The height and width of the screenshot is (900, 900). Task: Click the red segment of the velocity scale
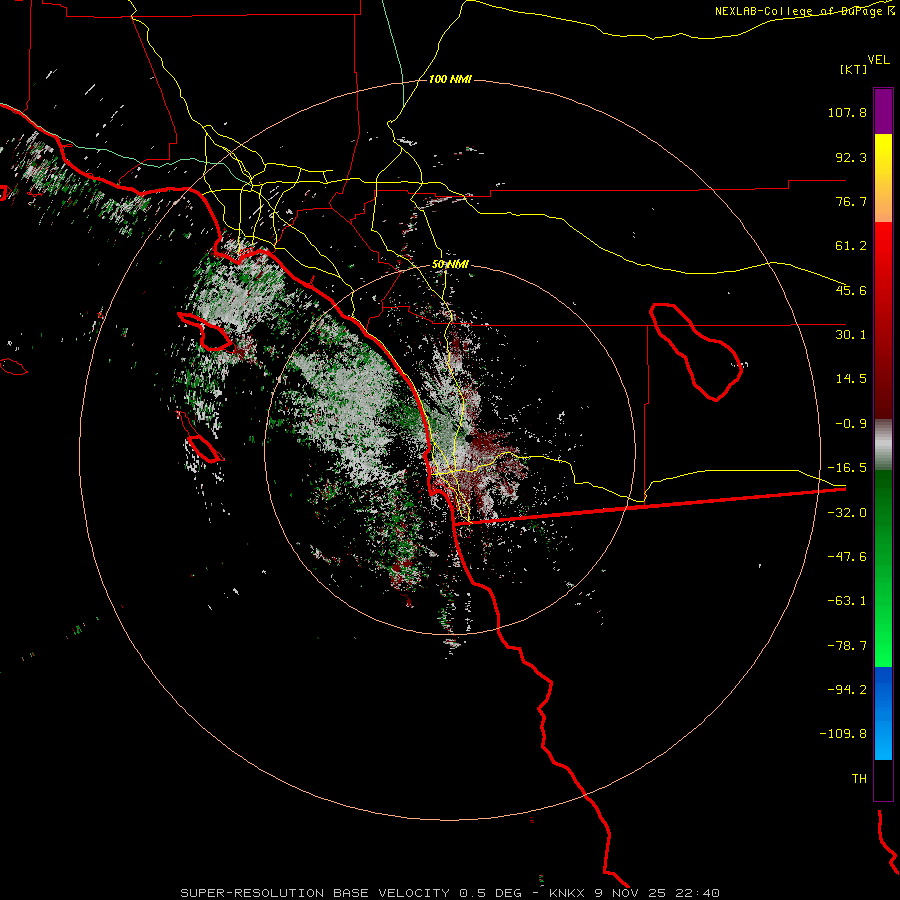883,320
